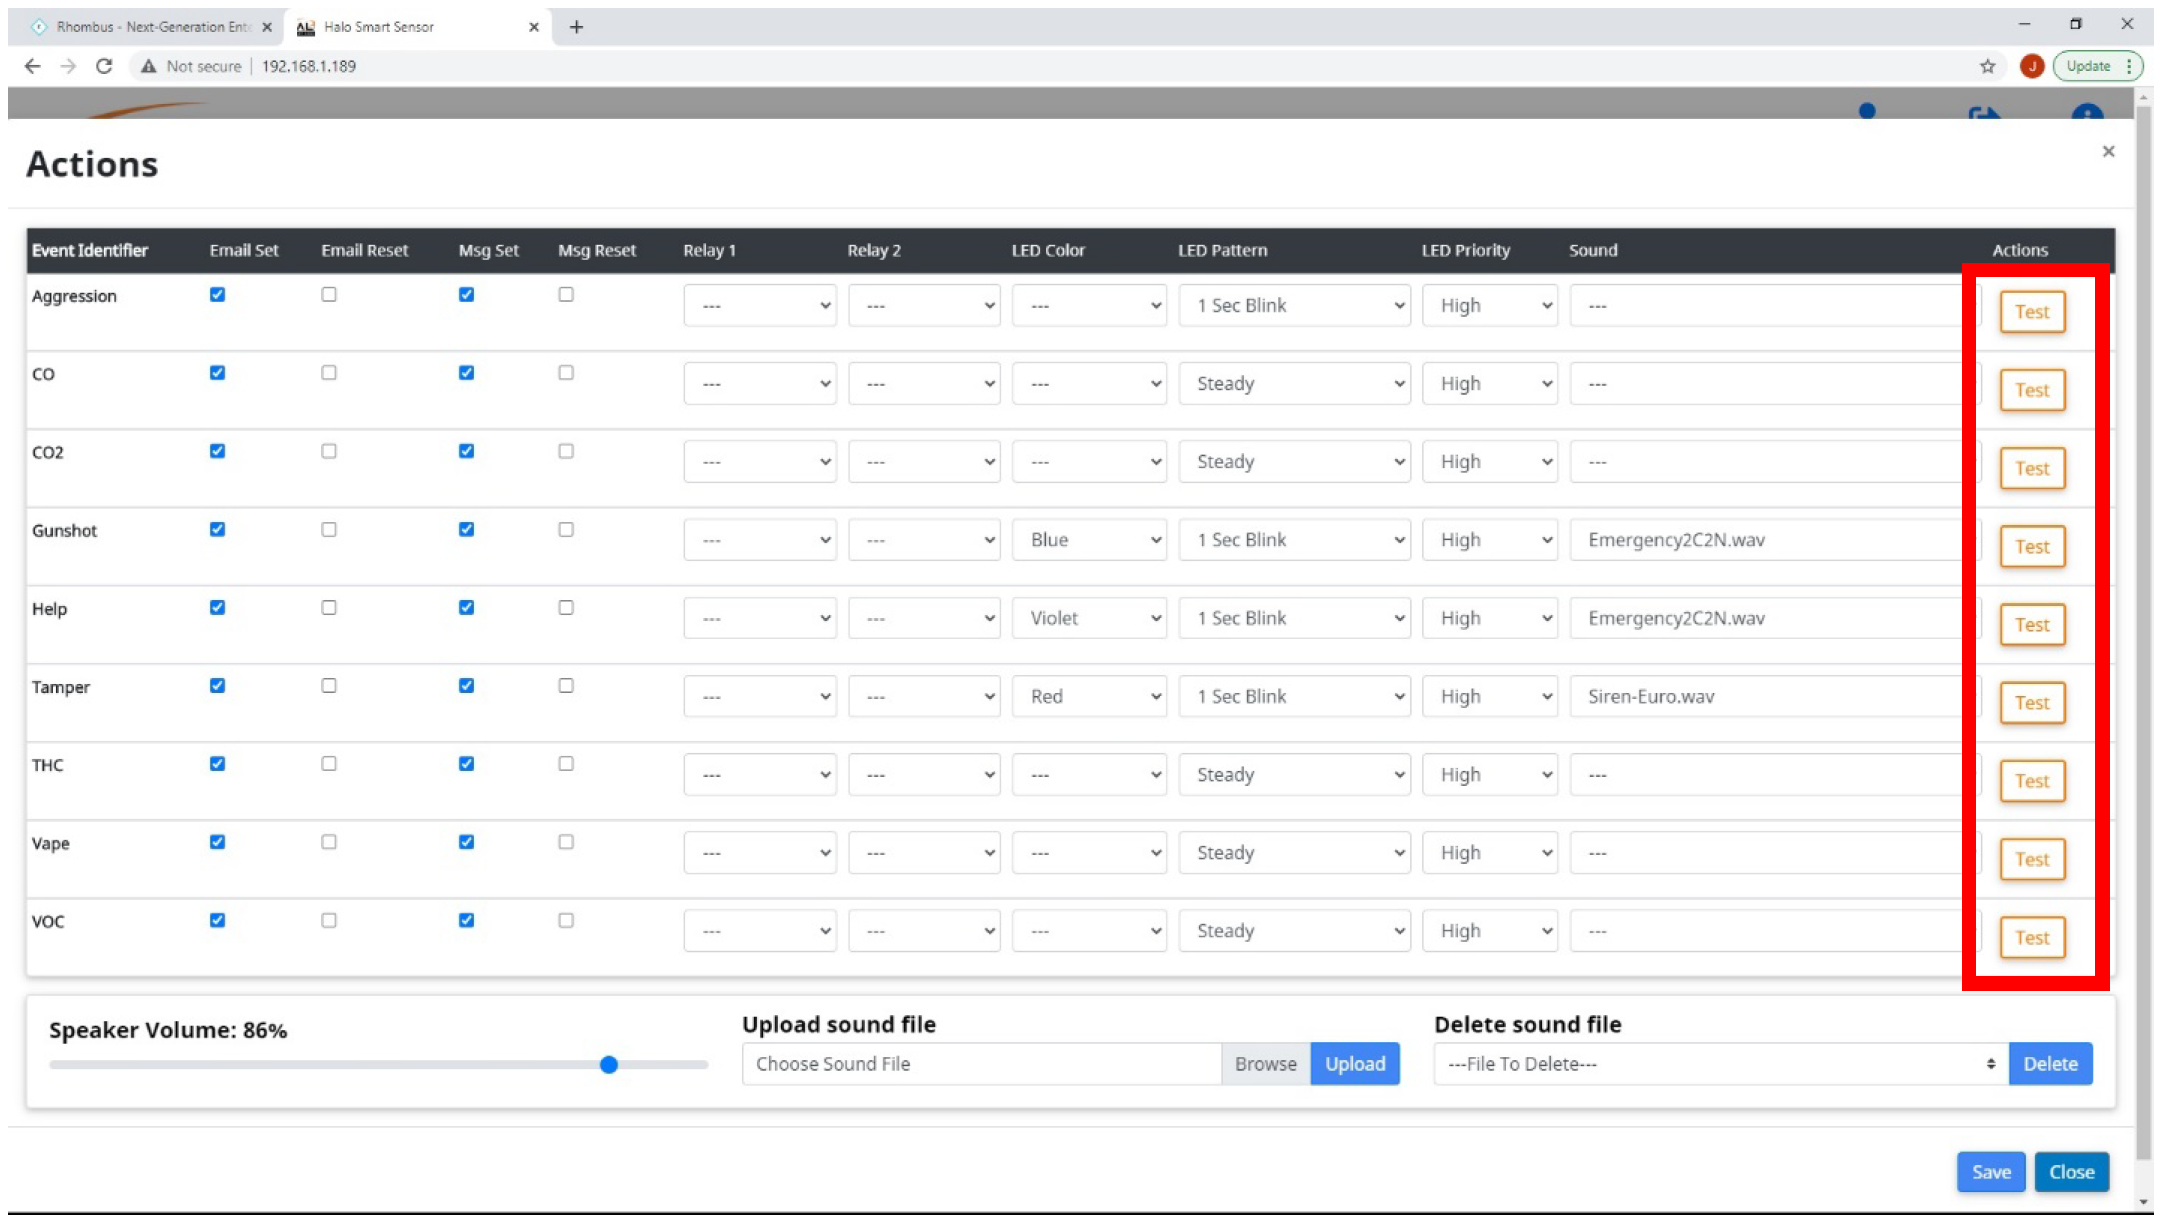Open Relay 1 dropdown for CO2

click(x=760, y=462)
